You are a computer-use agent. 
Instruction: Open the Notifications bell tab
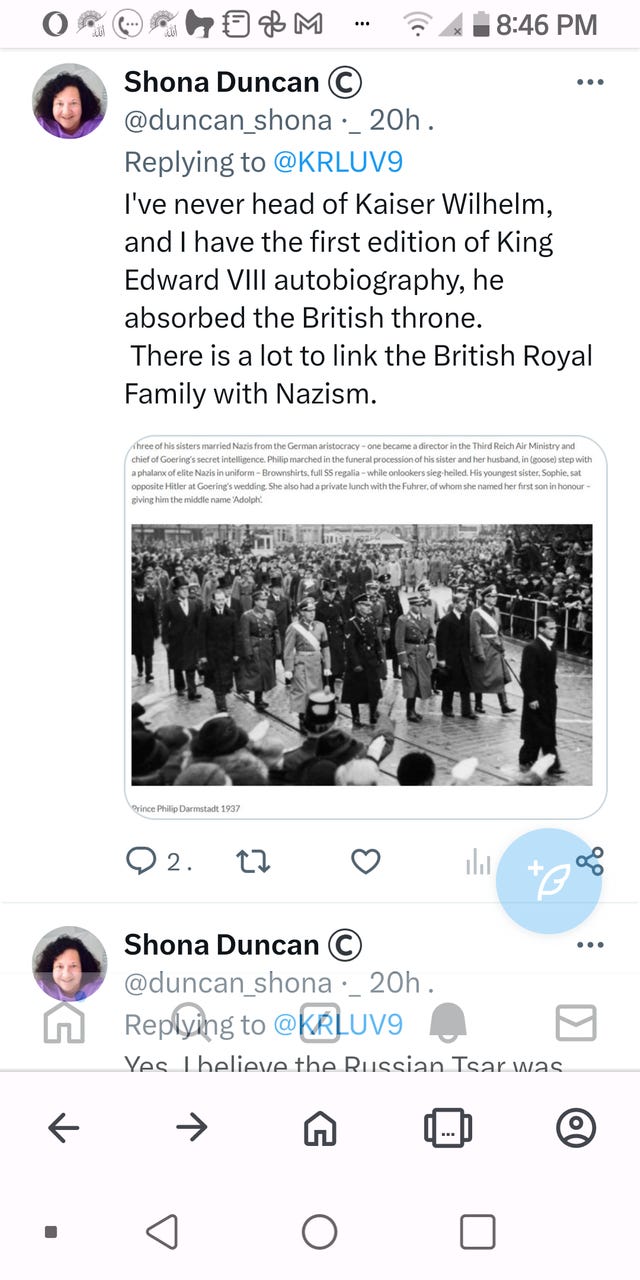pos(448,1023)
